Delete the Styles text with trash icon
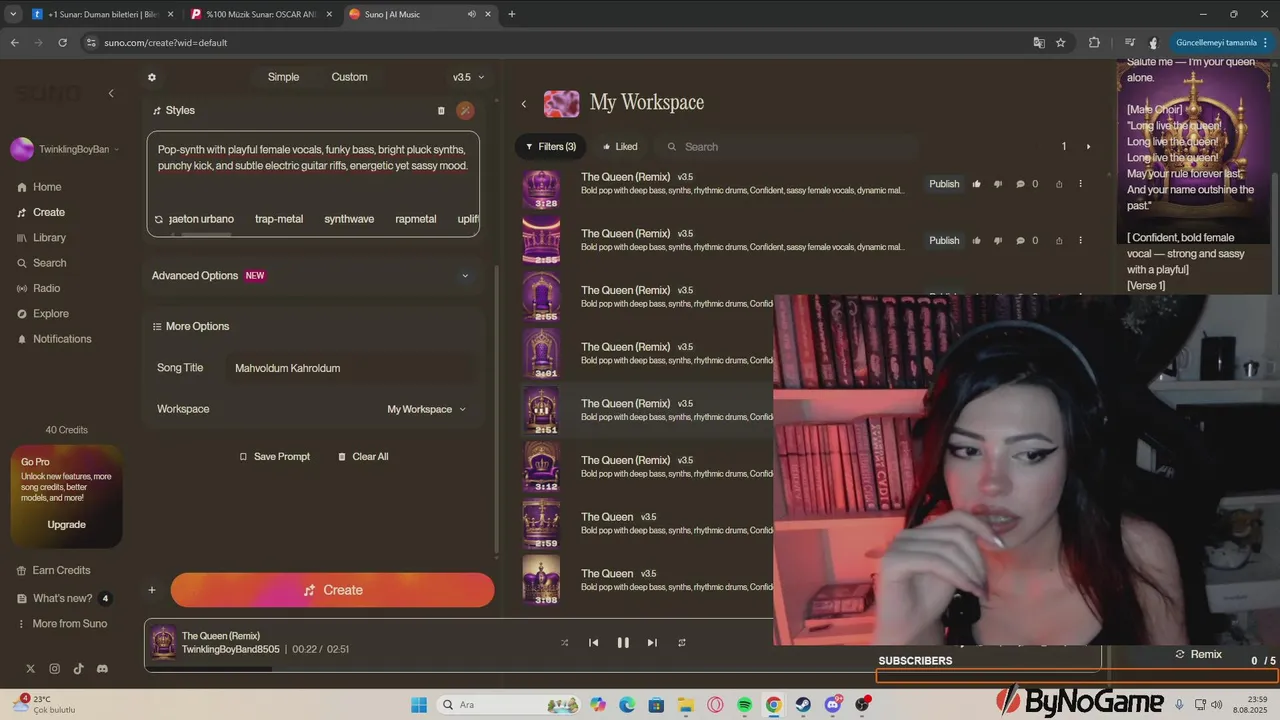Viewport: 1280px width, 720px height. tap(441, 110)
